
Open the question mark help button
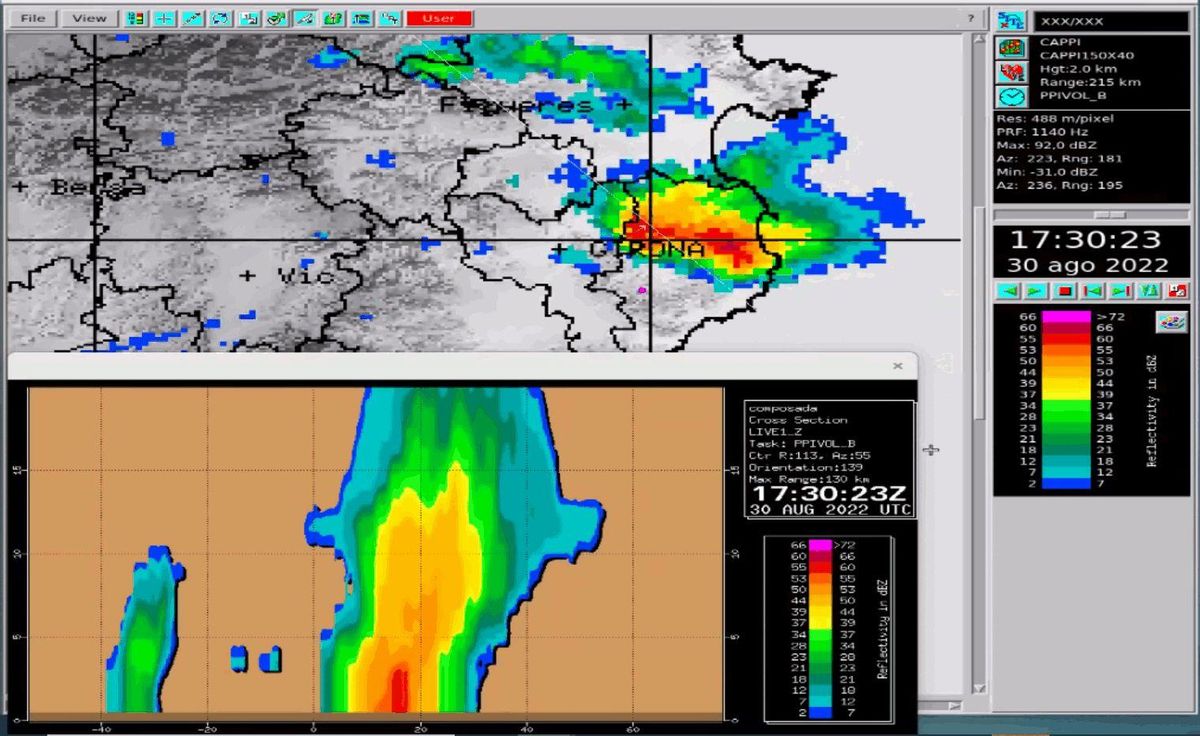click(971, 18)
